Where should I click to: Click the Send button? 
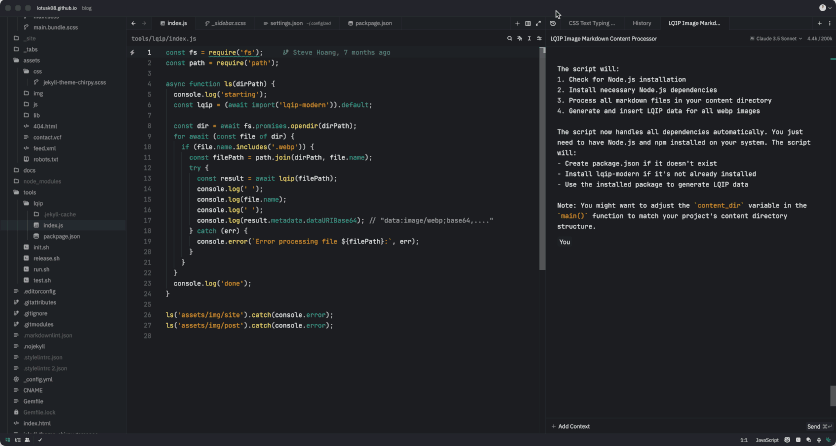(x=815, y=426)
